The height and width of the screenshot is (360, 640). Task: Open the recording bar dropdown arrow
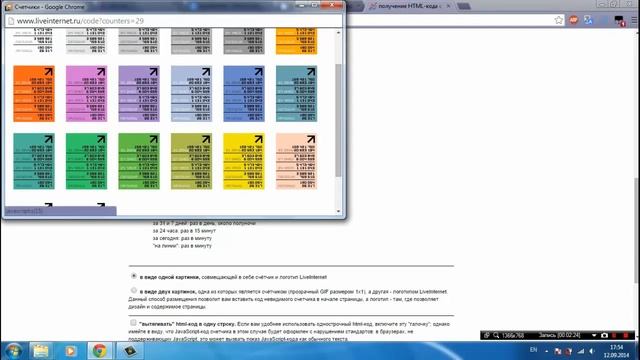coord(594,336)
